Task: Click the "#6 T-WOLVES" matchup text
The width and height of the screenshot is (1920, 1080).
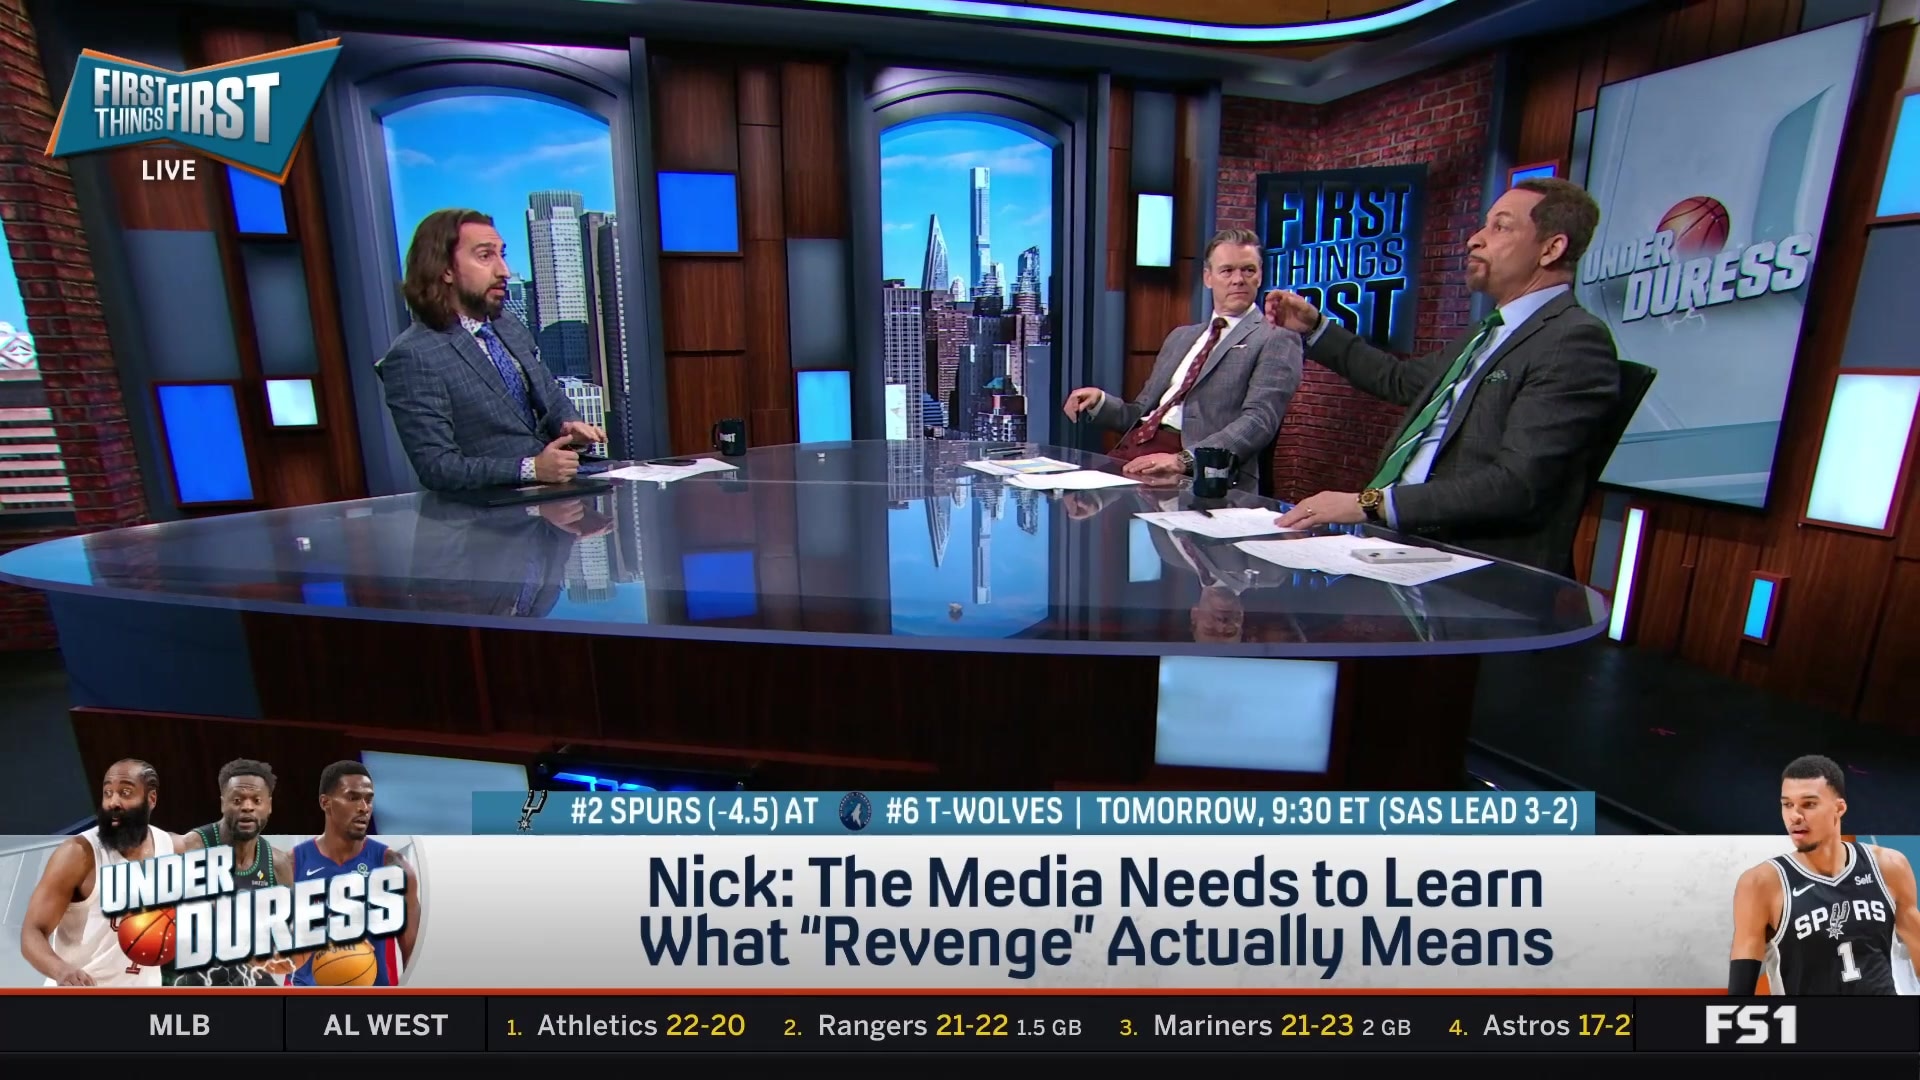Action: click(974, 811)
